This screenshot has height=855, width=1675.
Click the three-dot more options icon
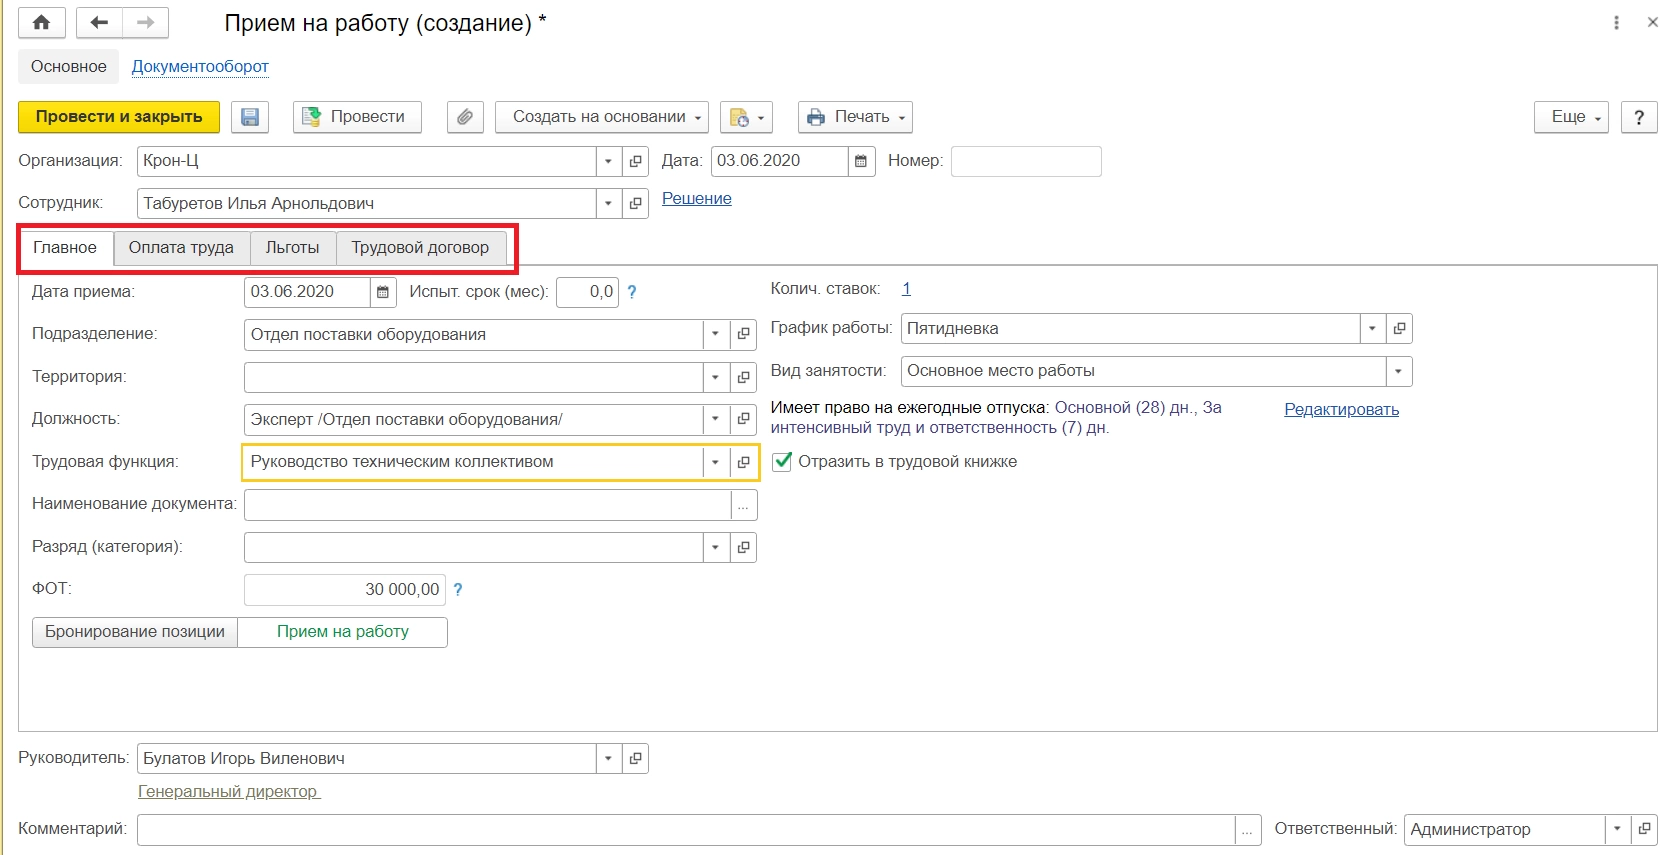(1616, 23)
